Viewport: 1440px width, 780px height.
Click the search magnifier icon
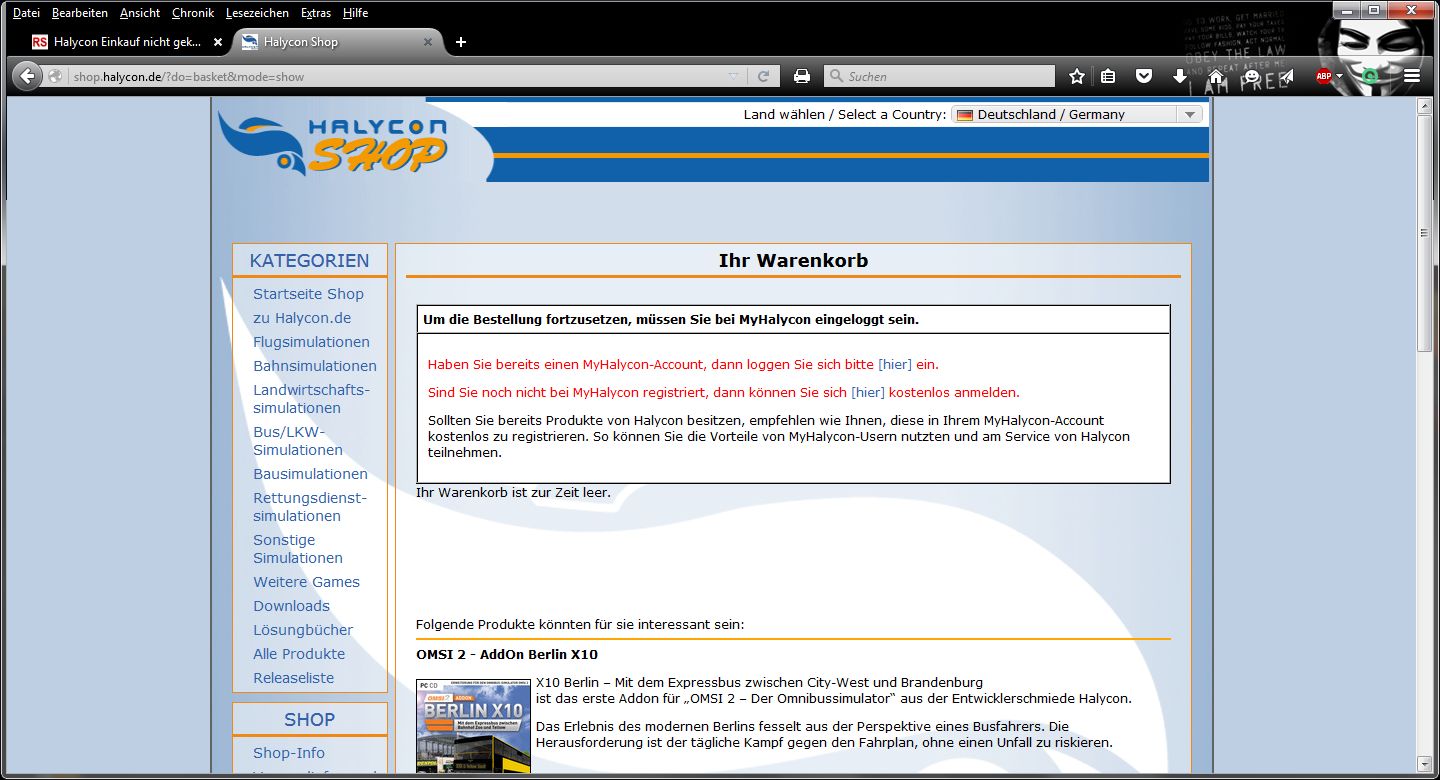[x=836, y=76]
